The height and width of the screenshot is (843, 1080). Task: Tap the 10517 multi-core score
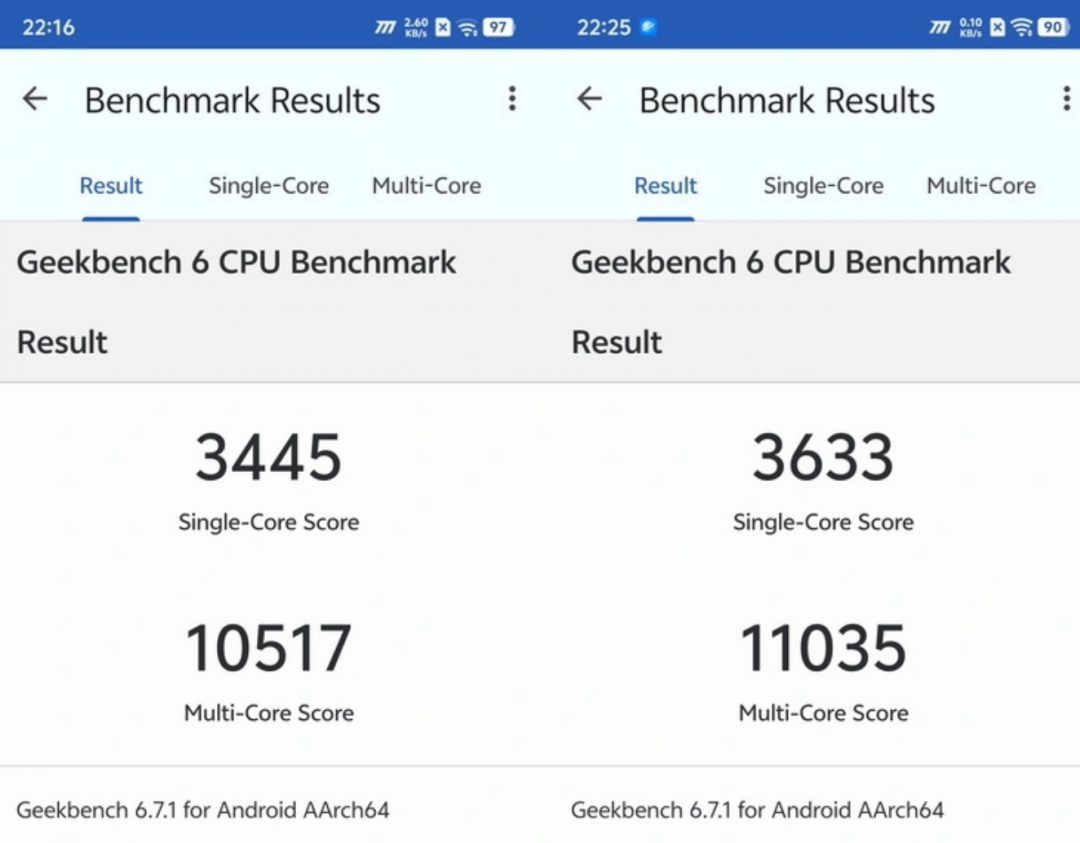[269, 647]
